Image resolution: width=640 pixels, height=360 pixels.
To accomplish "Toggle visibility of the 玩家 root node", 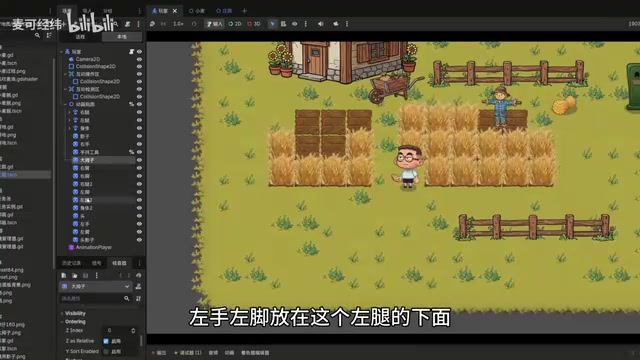I will pos(139,52).
